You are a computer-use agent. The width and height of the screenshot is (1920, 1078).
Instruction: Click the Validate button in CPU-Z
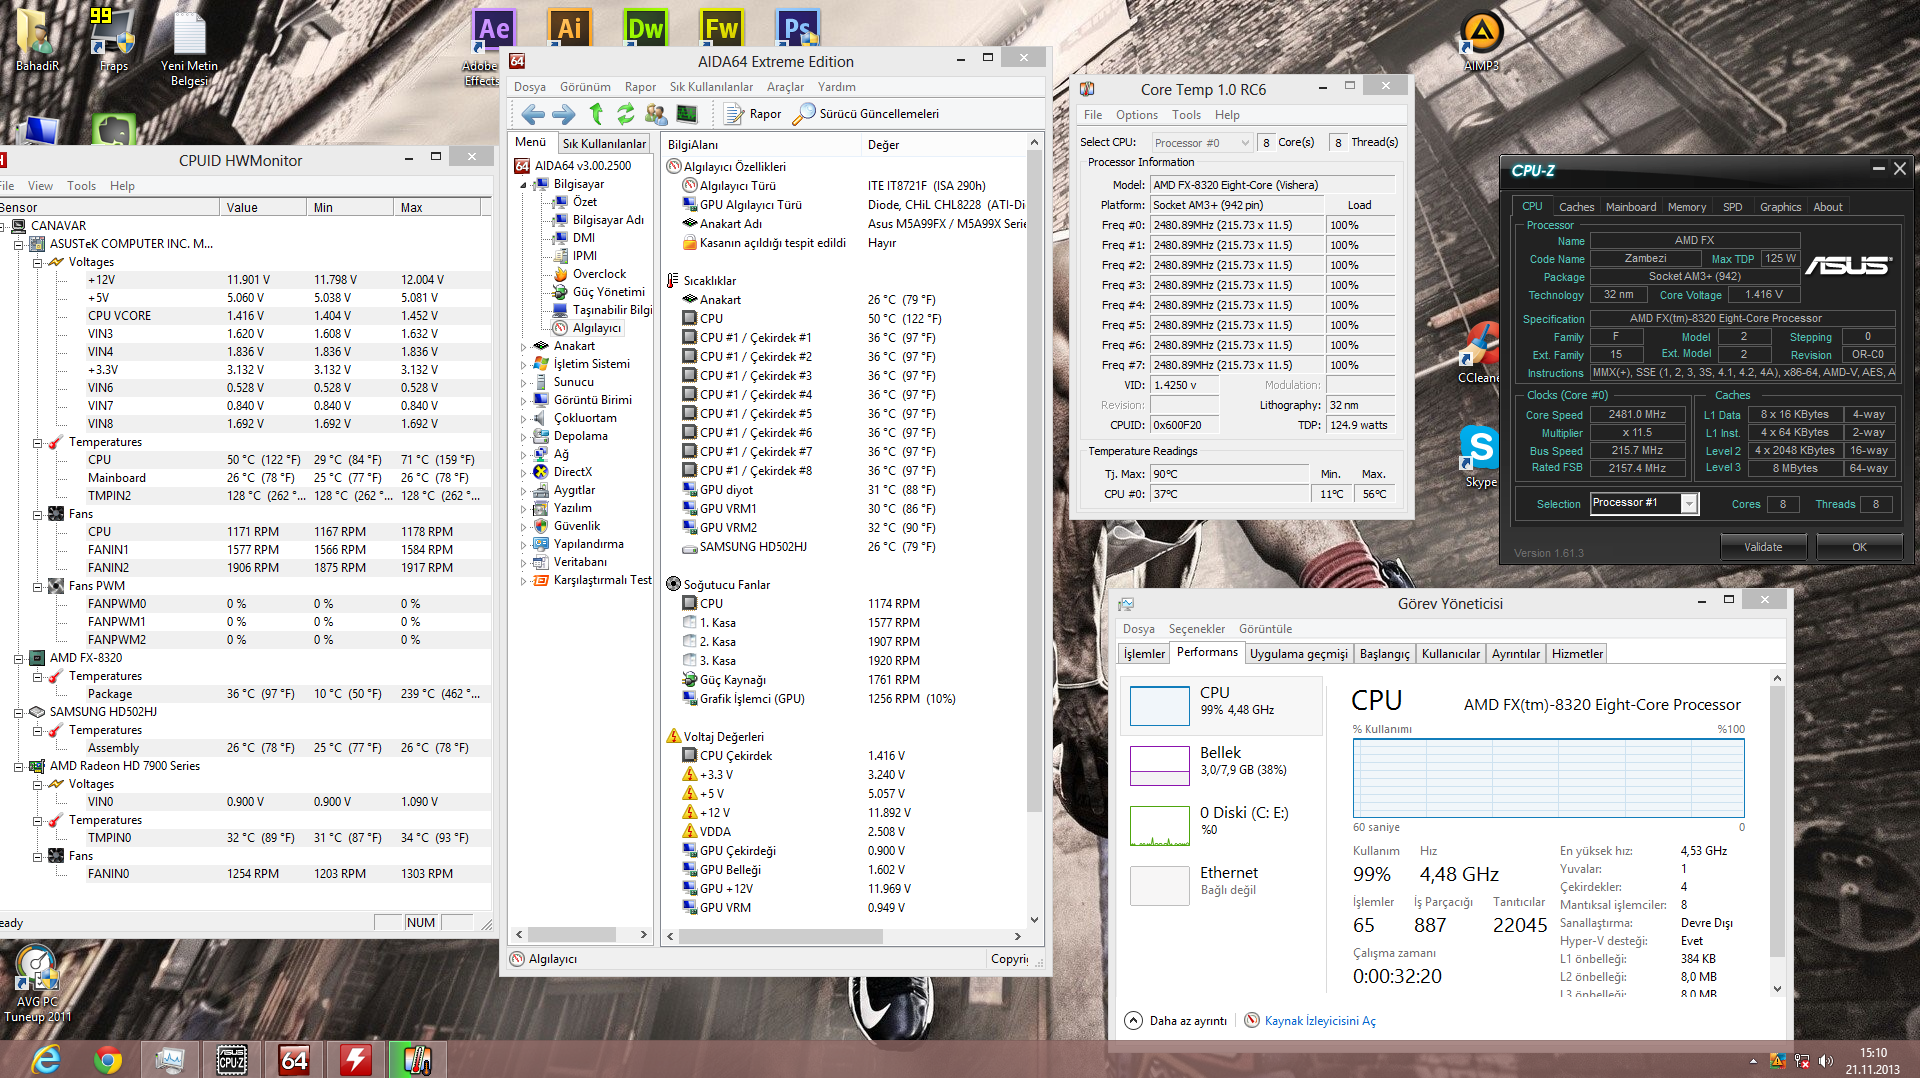pos(1762,547)
